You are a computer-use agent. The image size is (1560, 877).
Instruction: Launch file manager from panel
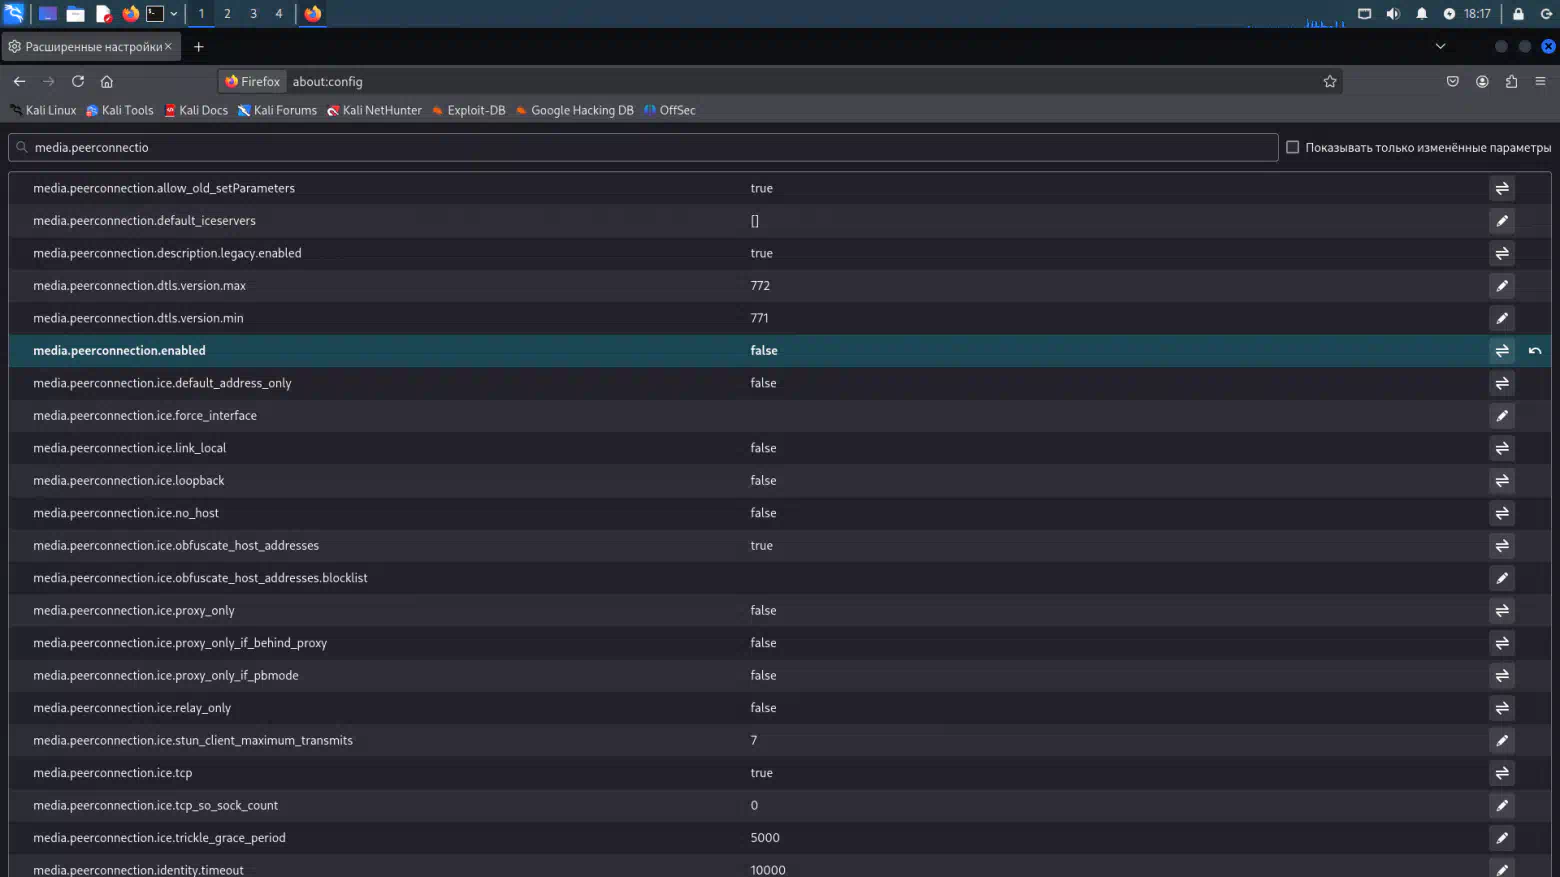pyautogui.click(x=75, y=14)
